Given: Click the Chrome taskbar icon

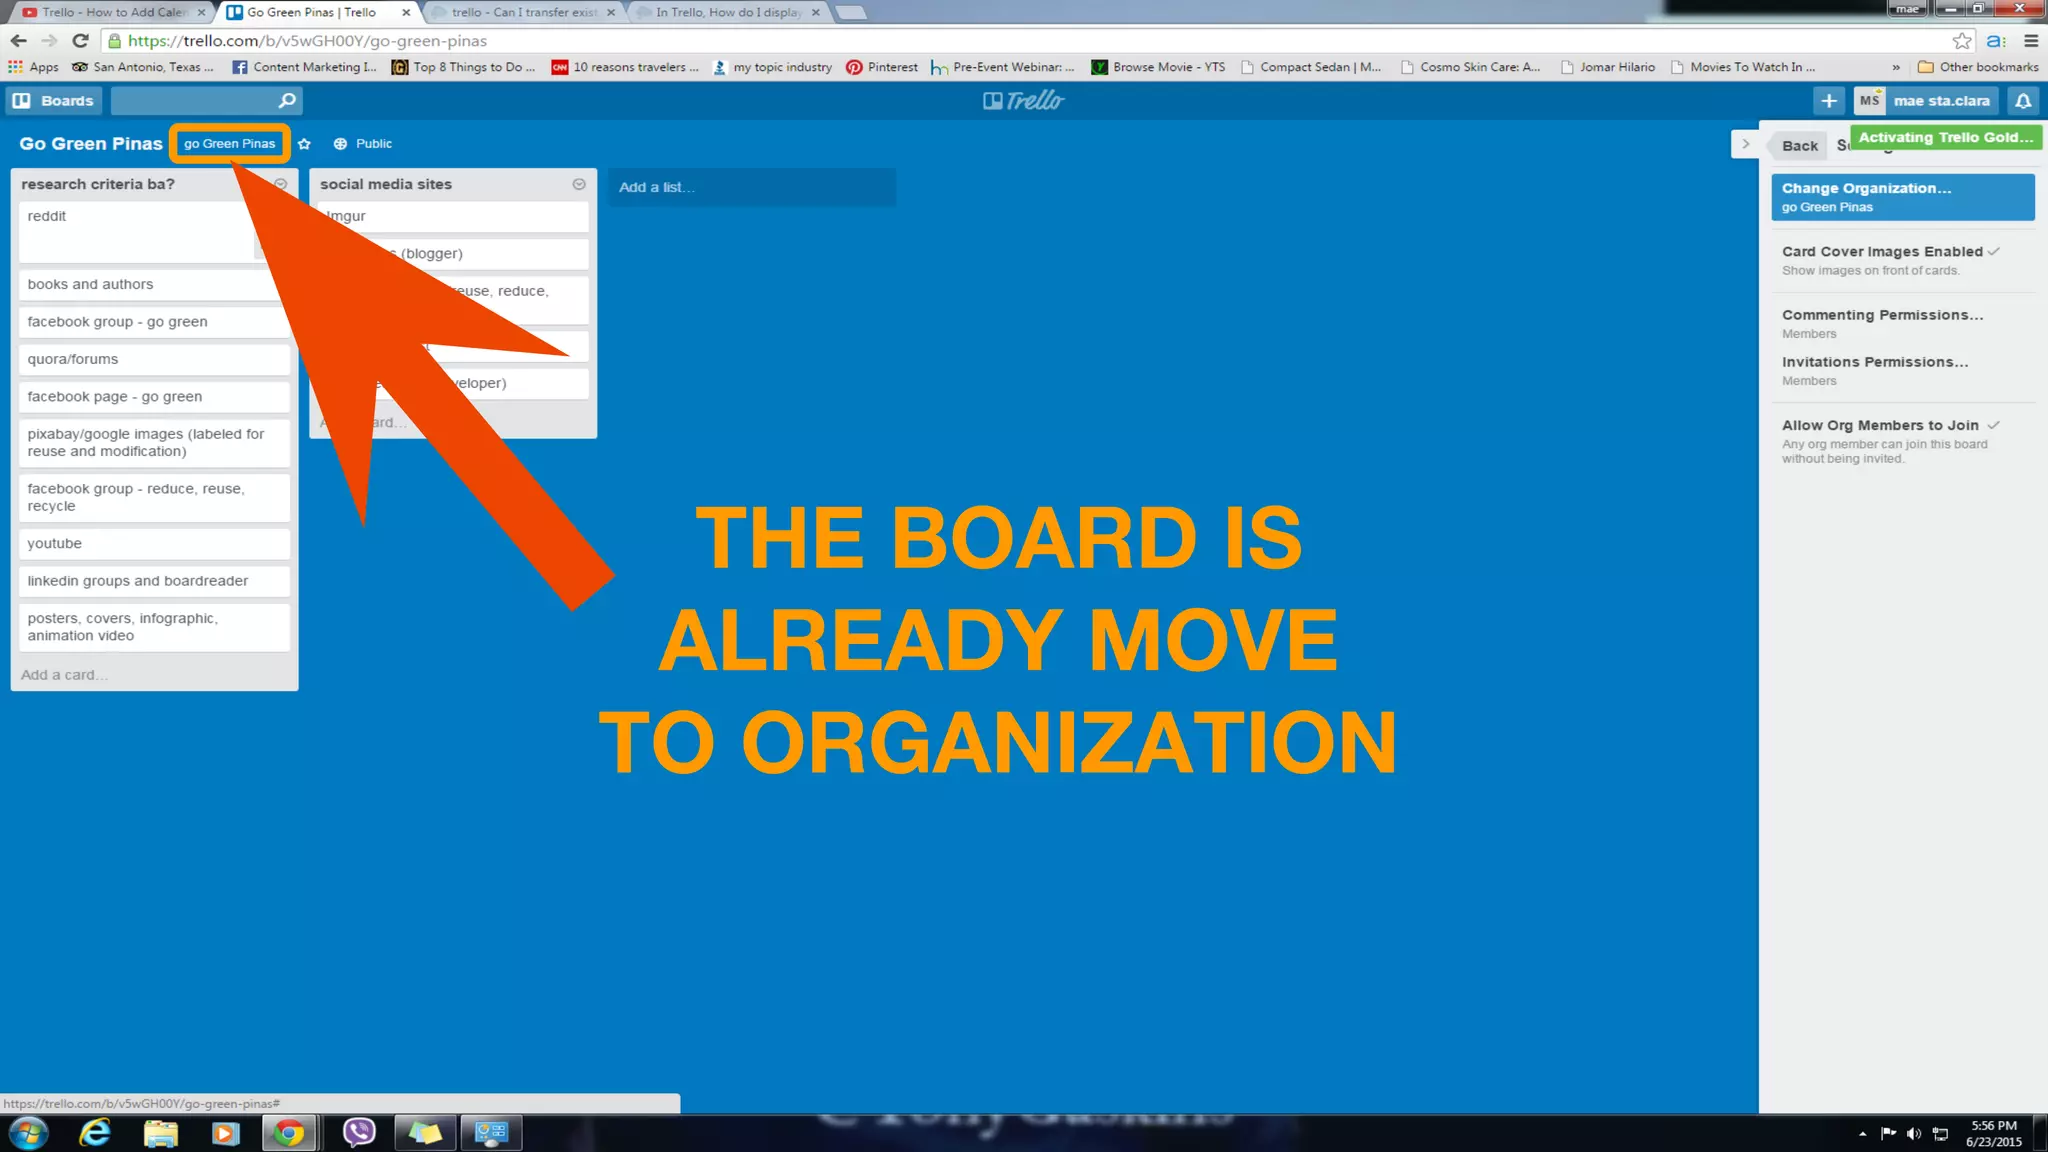Looking at the screenshot, I should [290, 1133].
